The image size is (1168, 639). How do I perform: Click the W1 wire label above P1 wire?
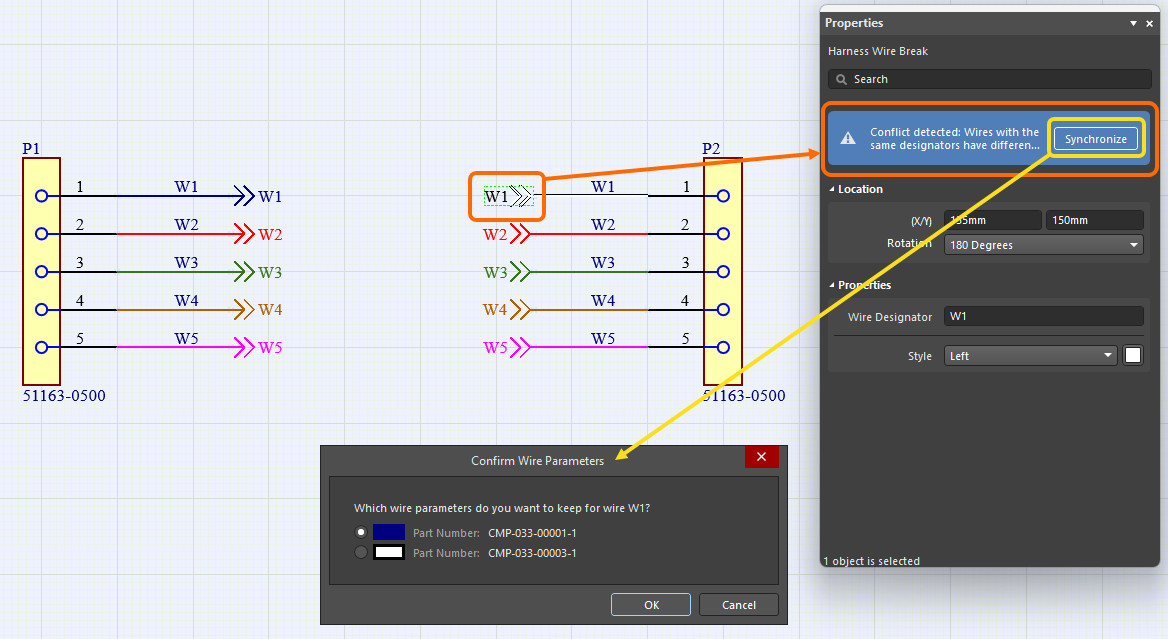(186, 186)
